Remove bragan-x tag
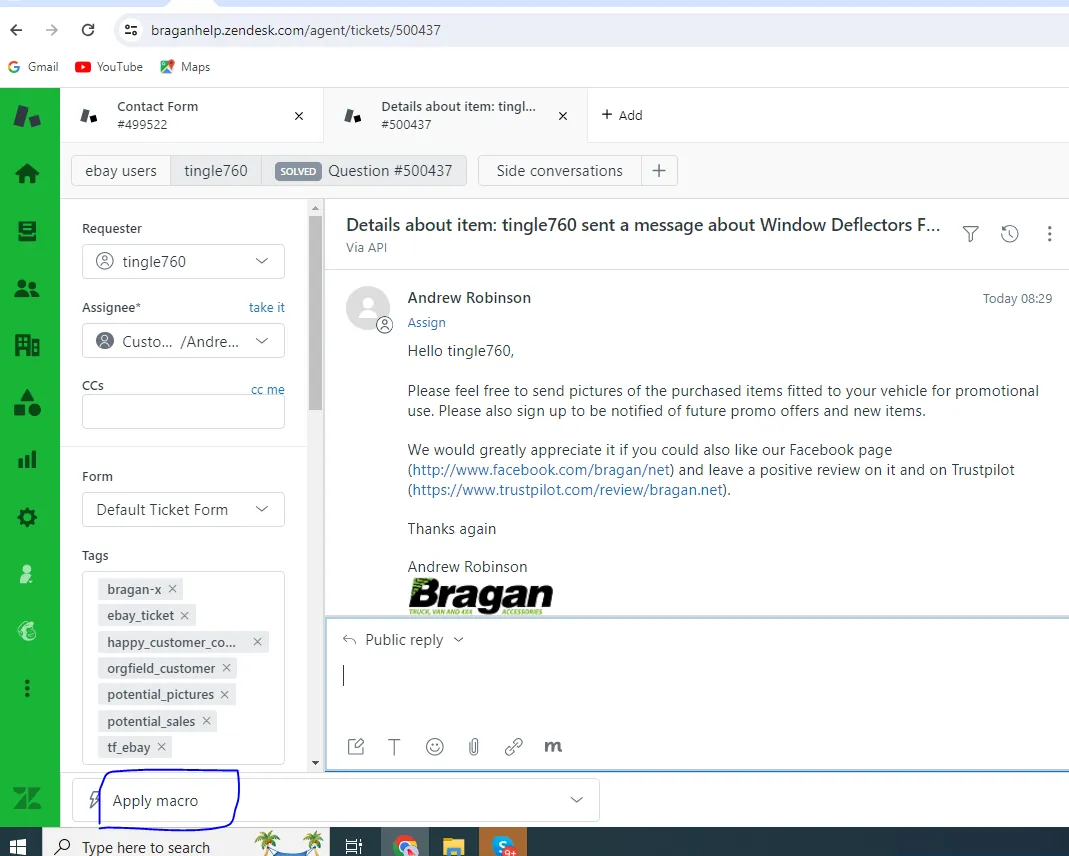The height and width of the screenshot is (856, 1069). click(x=172, y=589)
